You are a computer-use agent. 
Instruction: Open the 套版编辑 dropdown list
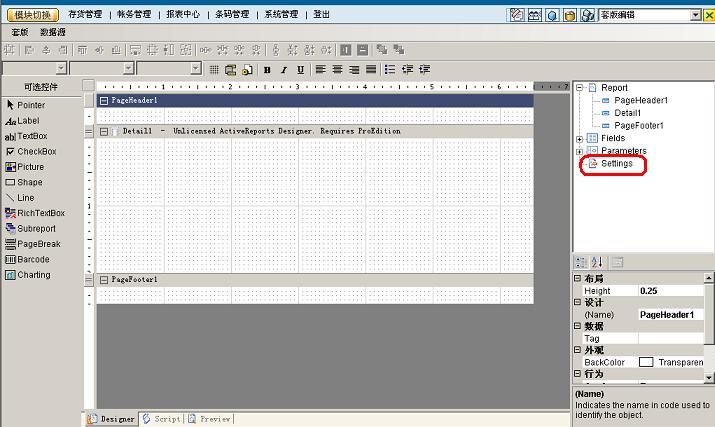pyautogui.click(x=695, y=15)
